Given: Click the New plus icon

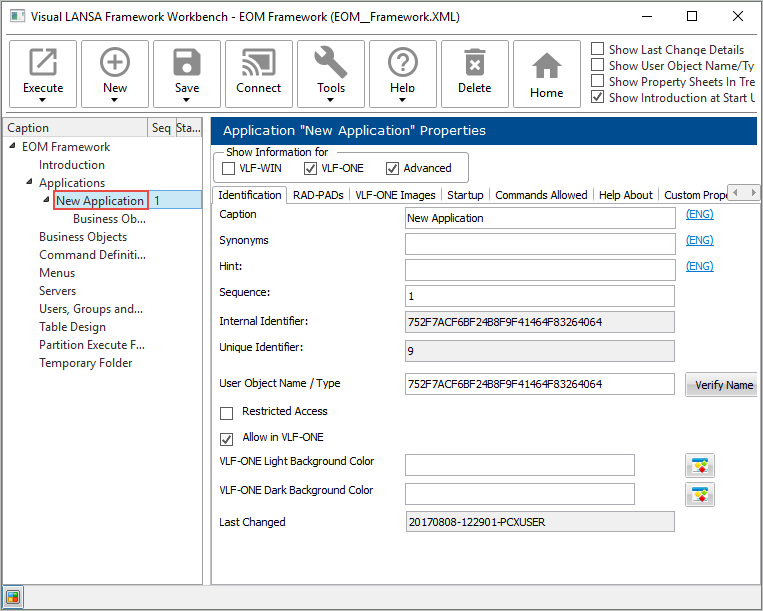Looking at the screenshot, I should (x=115, y=64).
